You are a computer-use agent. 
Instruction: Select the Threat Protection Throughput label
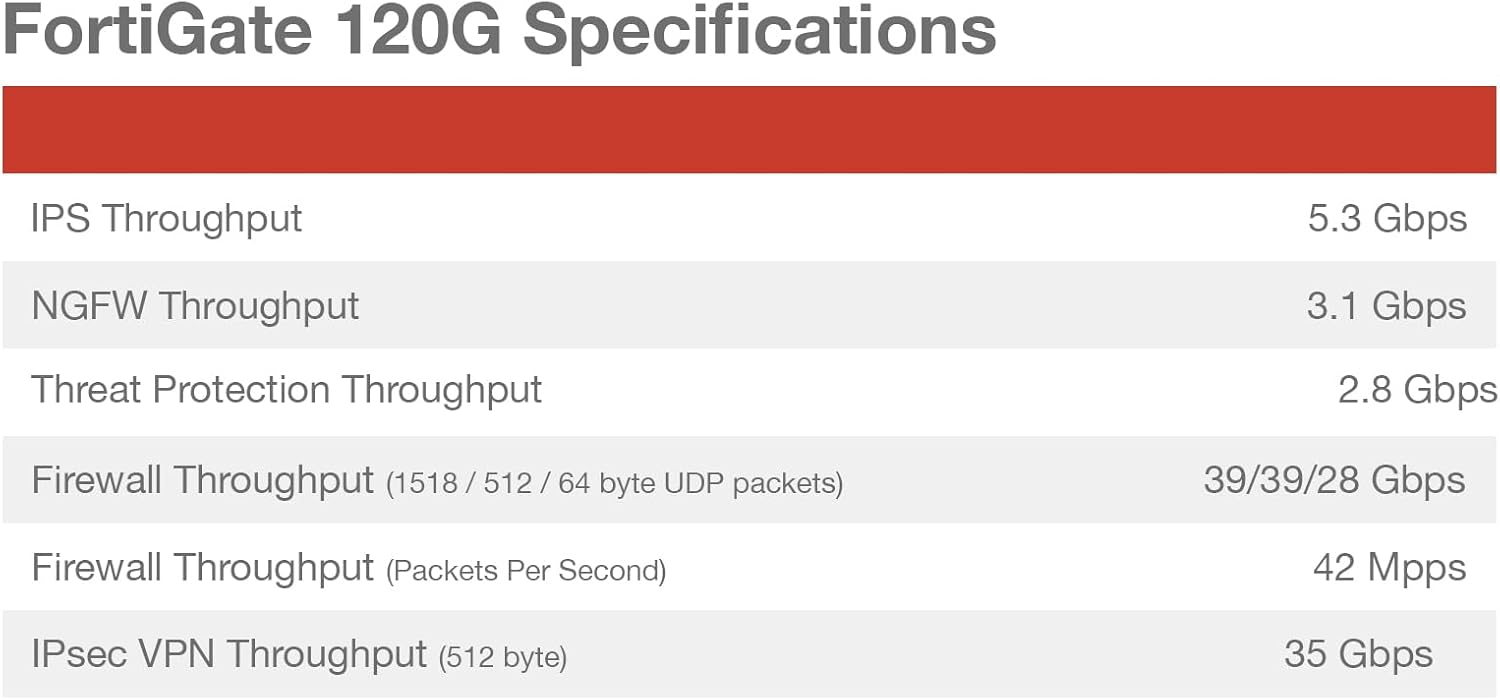tap(286, 390)
